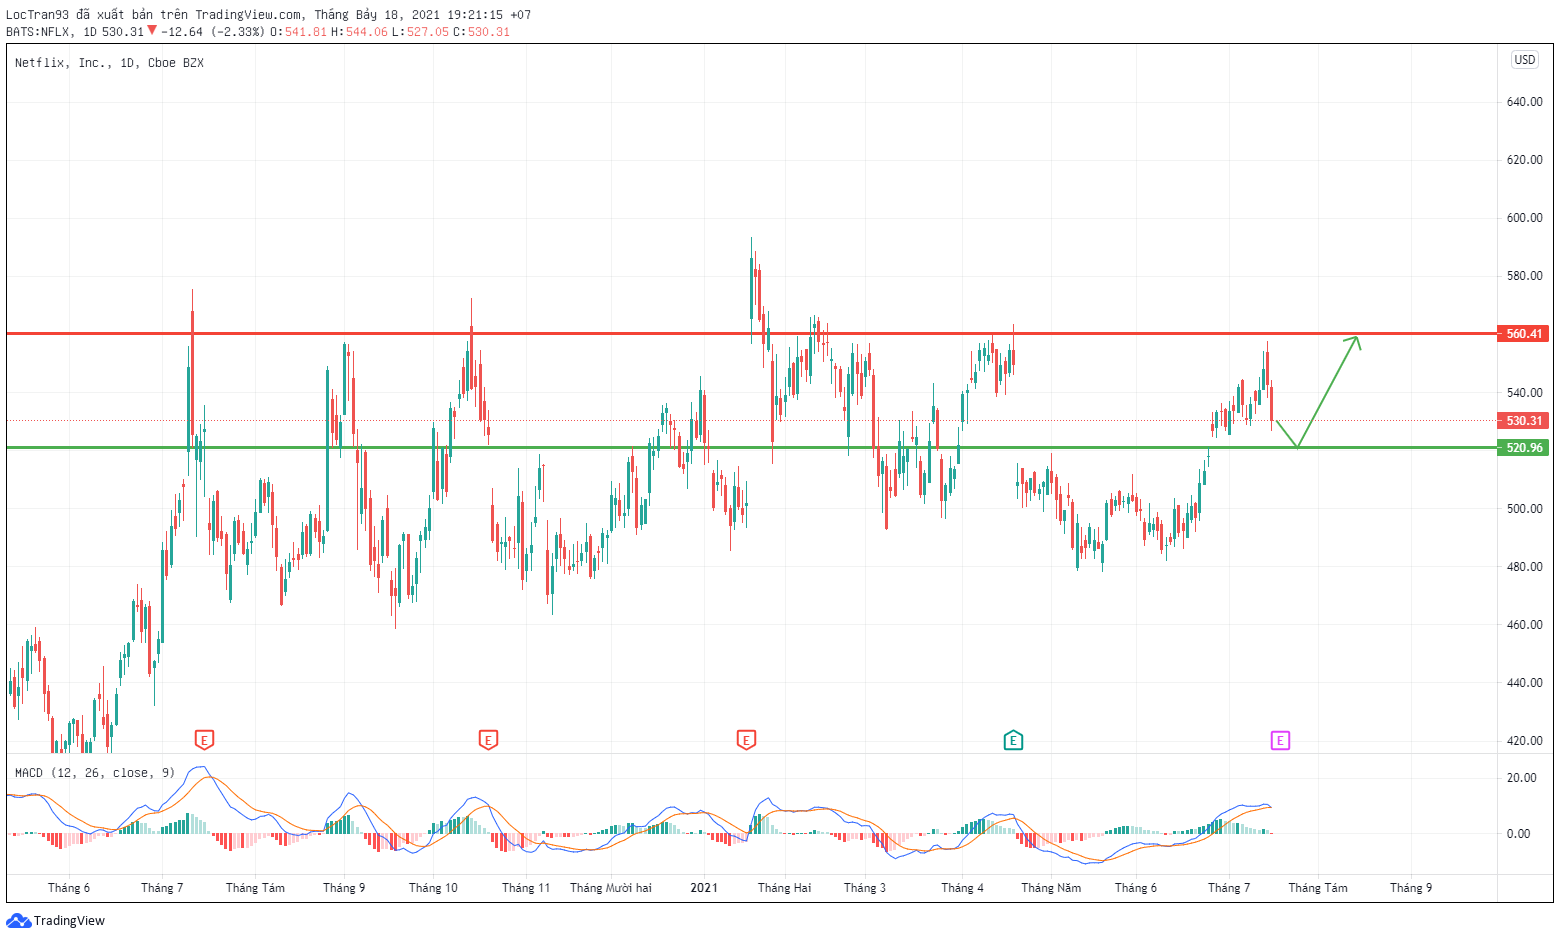Click the 440.00 price axis label

[x=1524, y=683]
